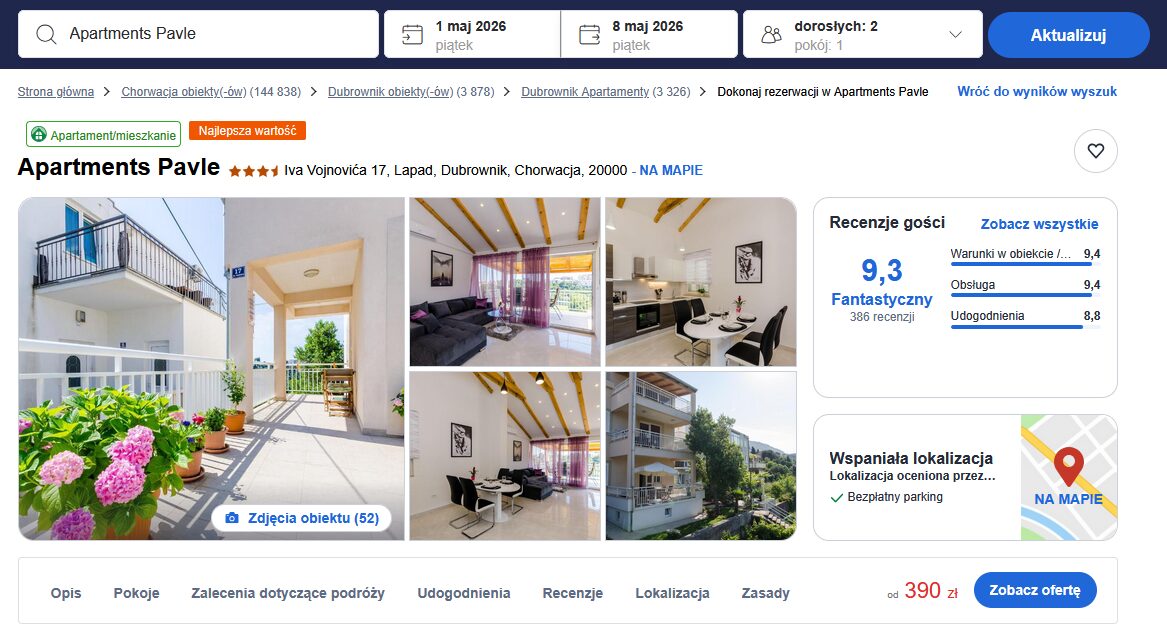Click the Udogodnienia 8,8 rating bar
Viewport: 1167px width, 640px height.
1025,327
